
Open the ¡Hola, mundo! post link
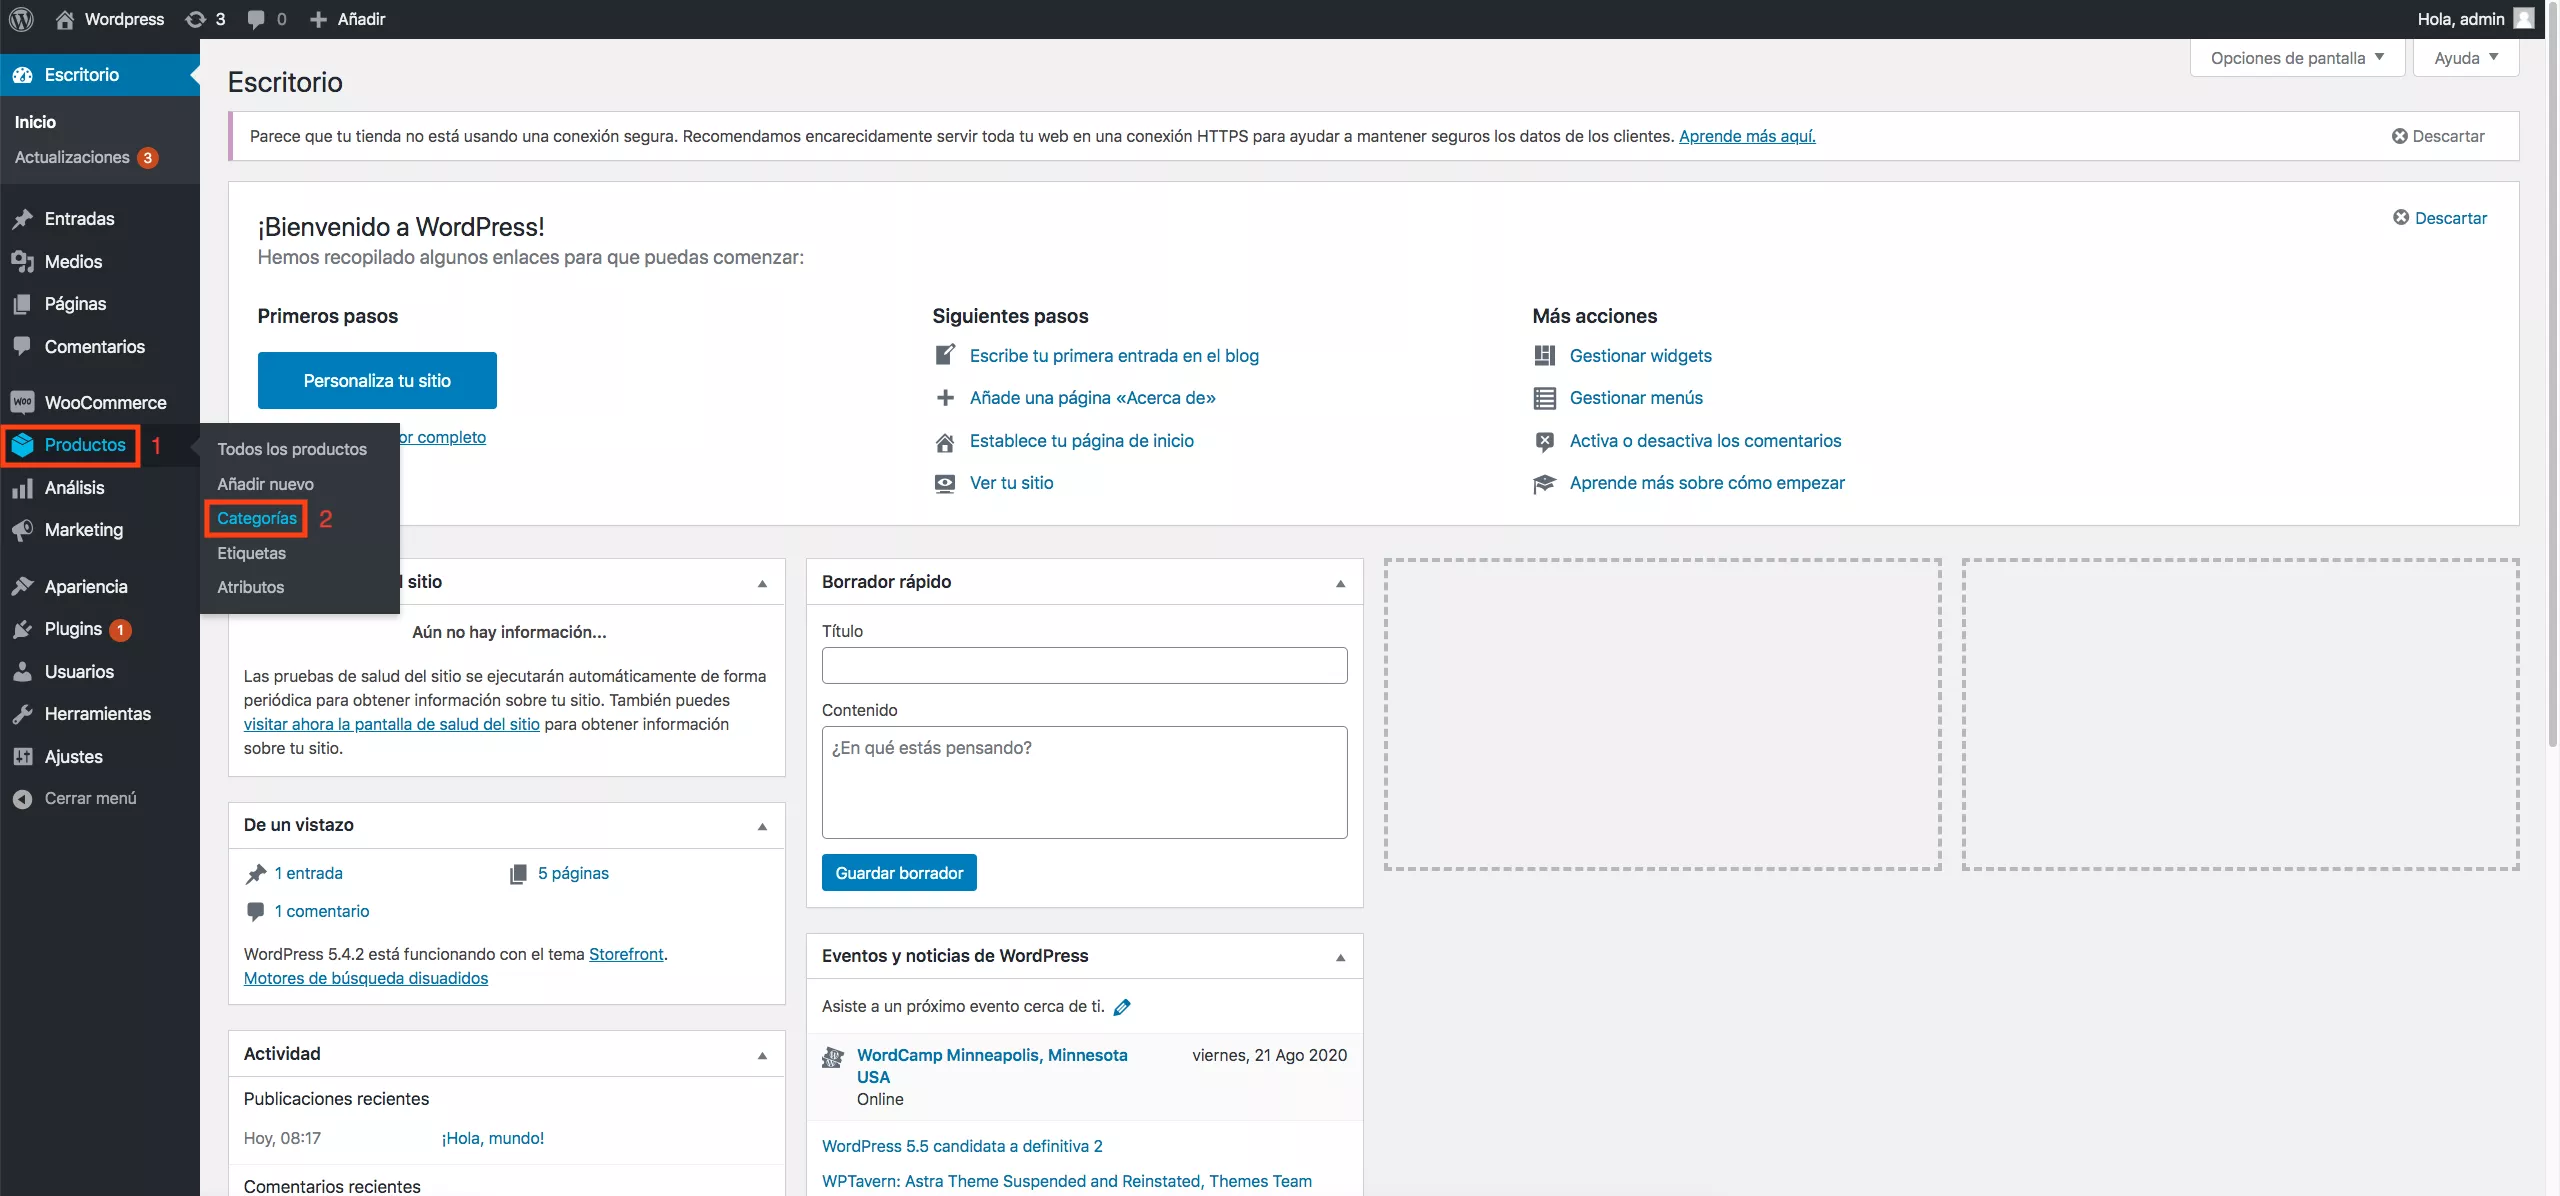493,1138
